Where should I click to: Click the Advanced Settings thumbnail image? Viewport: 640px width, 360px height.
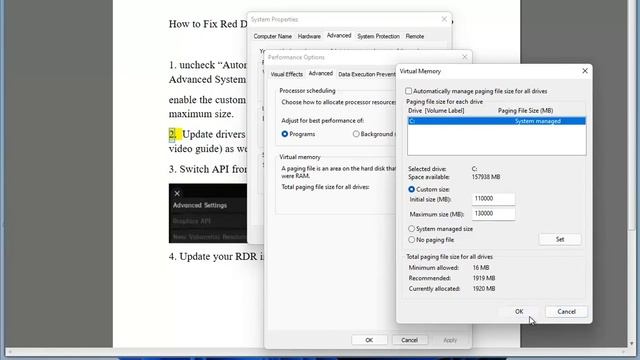click(208, 213)
